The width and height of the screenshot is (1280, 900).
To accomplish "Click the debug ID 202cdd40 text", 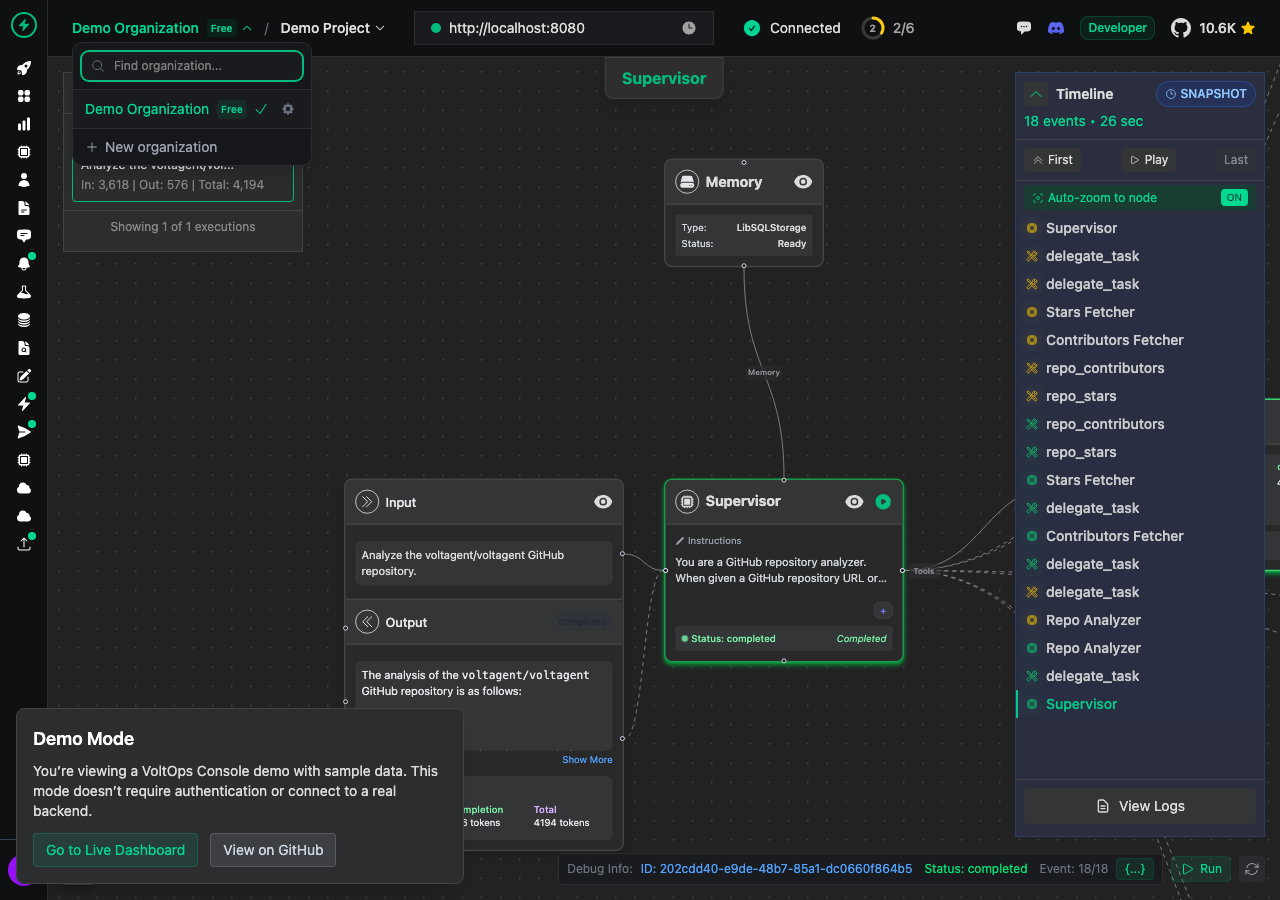I will pos(776,869).
